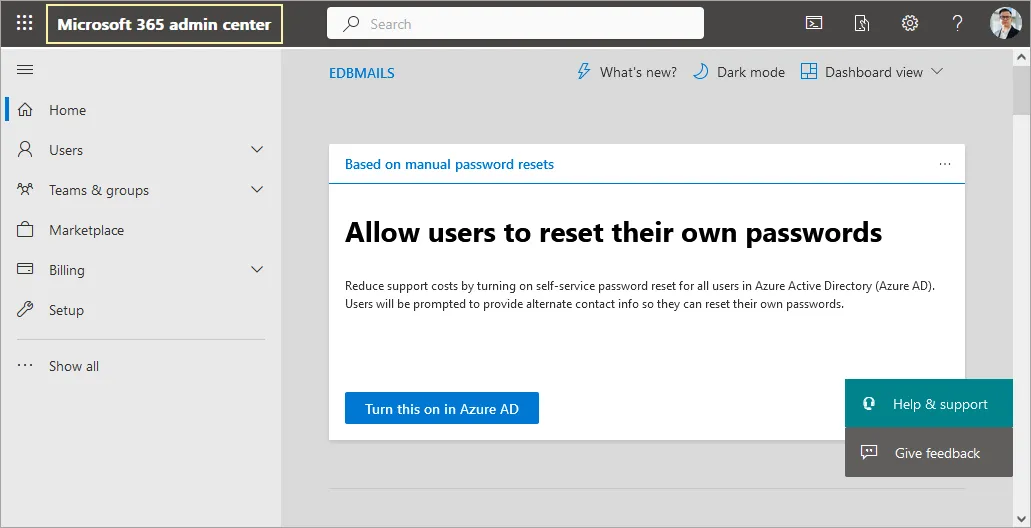Click the Show all ellipsis icon

pos(25,365)
